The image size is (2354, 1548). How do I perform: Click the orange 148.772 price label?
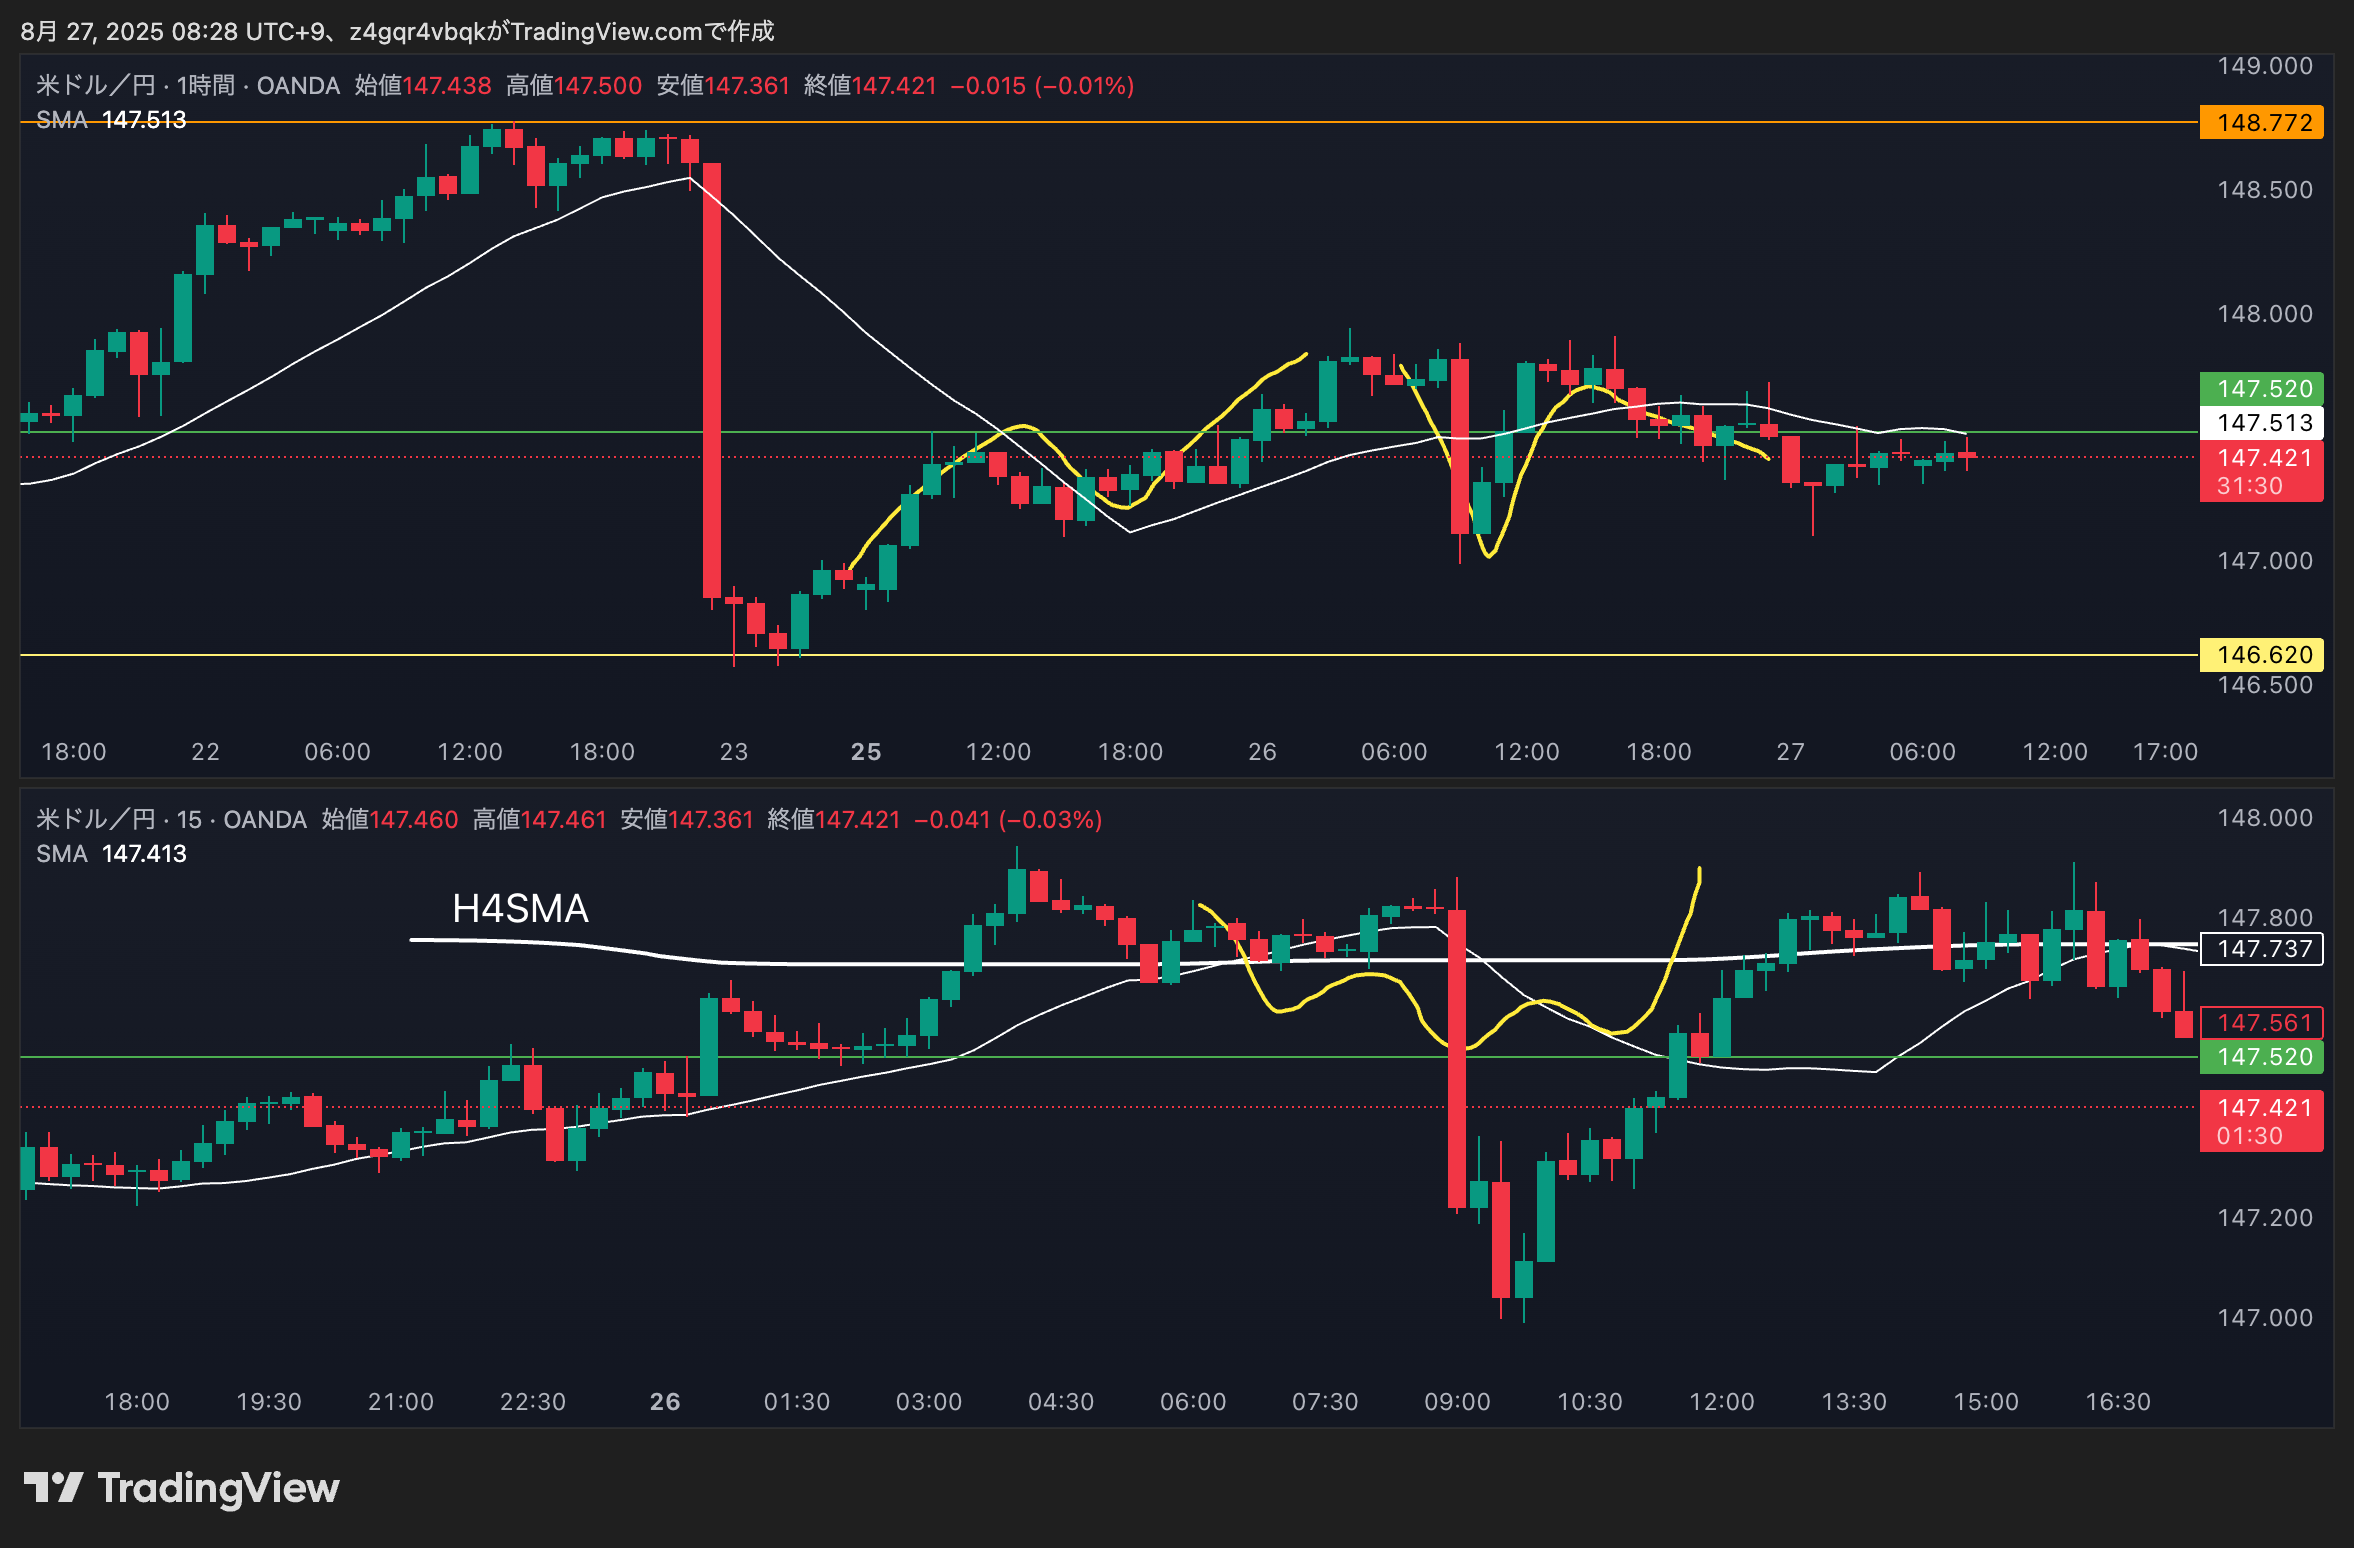[2261, 123]
